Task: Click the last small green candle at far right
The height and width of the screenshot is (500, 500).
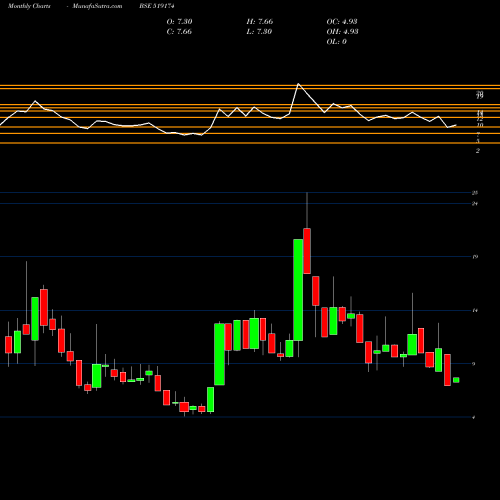Action: coord(456,380)
